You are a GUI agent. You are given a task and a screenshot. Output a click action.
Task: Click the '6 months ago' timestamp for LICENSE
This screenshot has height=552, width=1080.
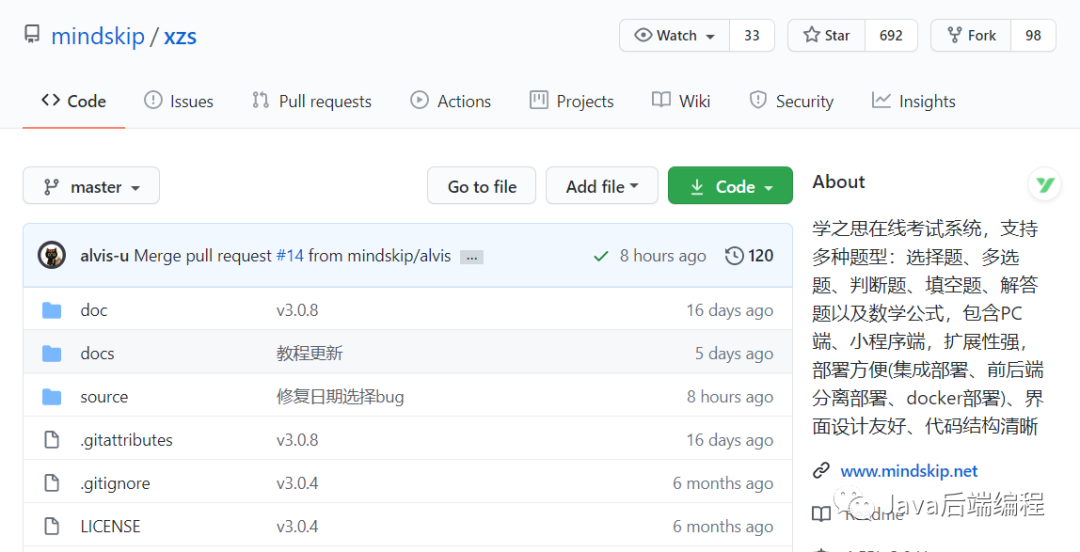[x=723, y=527]
